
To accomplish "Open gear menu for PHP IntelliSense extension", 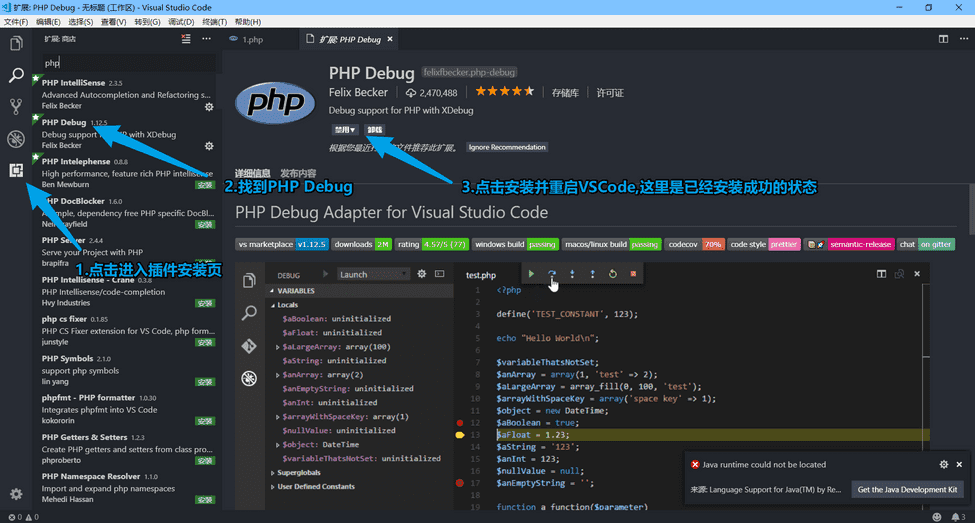I will click(x=209, y=106).
